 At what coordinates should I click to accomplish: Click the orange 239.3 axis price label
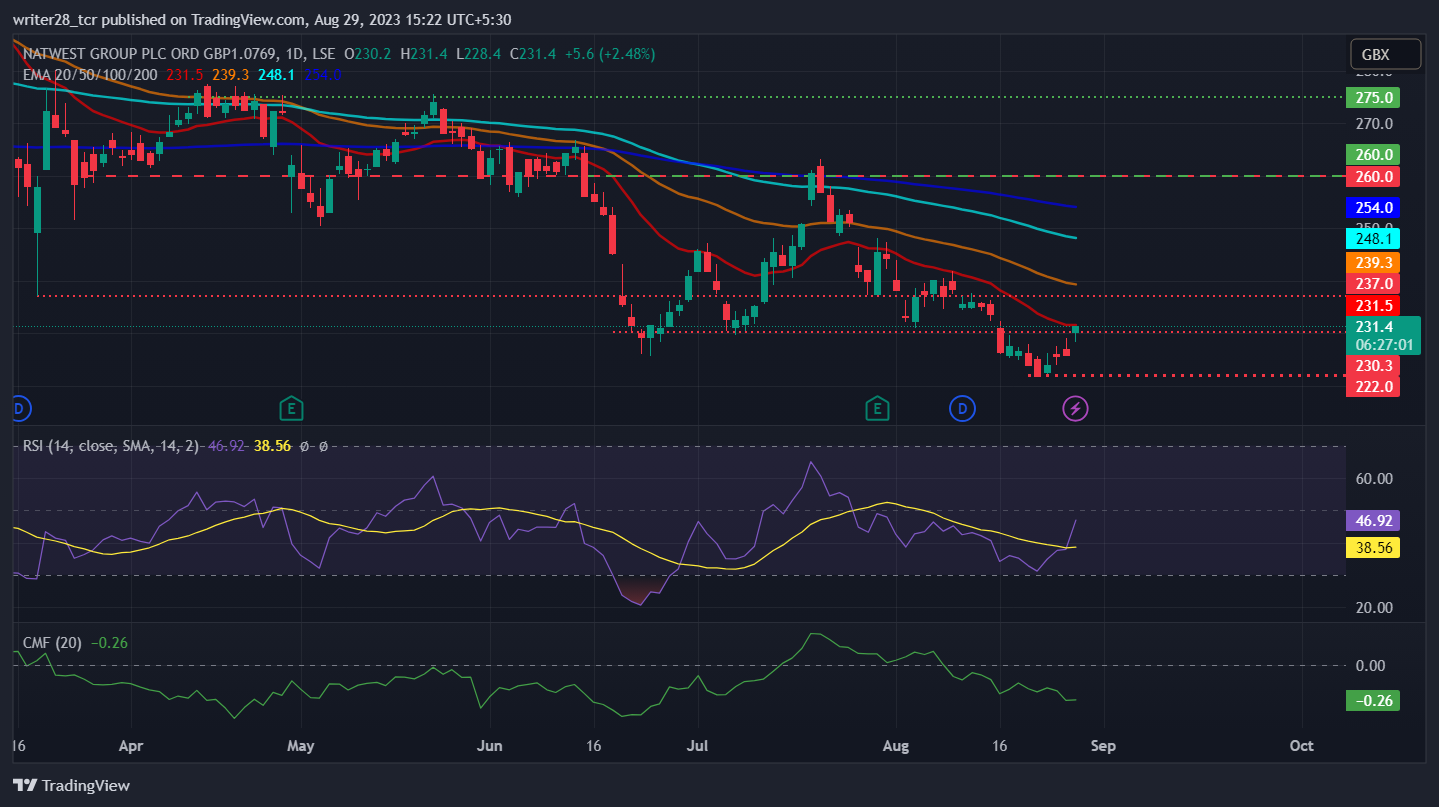click(1373, 262)
